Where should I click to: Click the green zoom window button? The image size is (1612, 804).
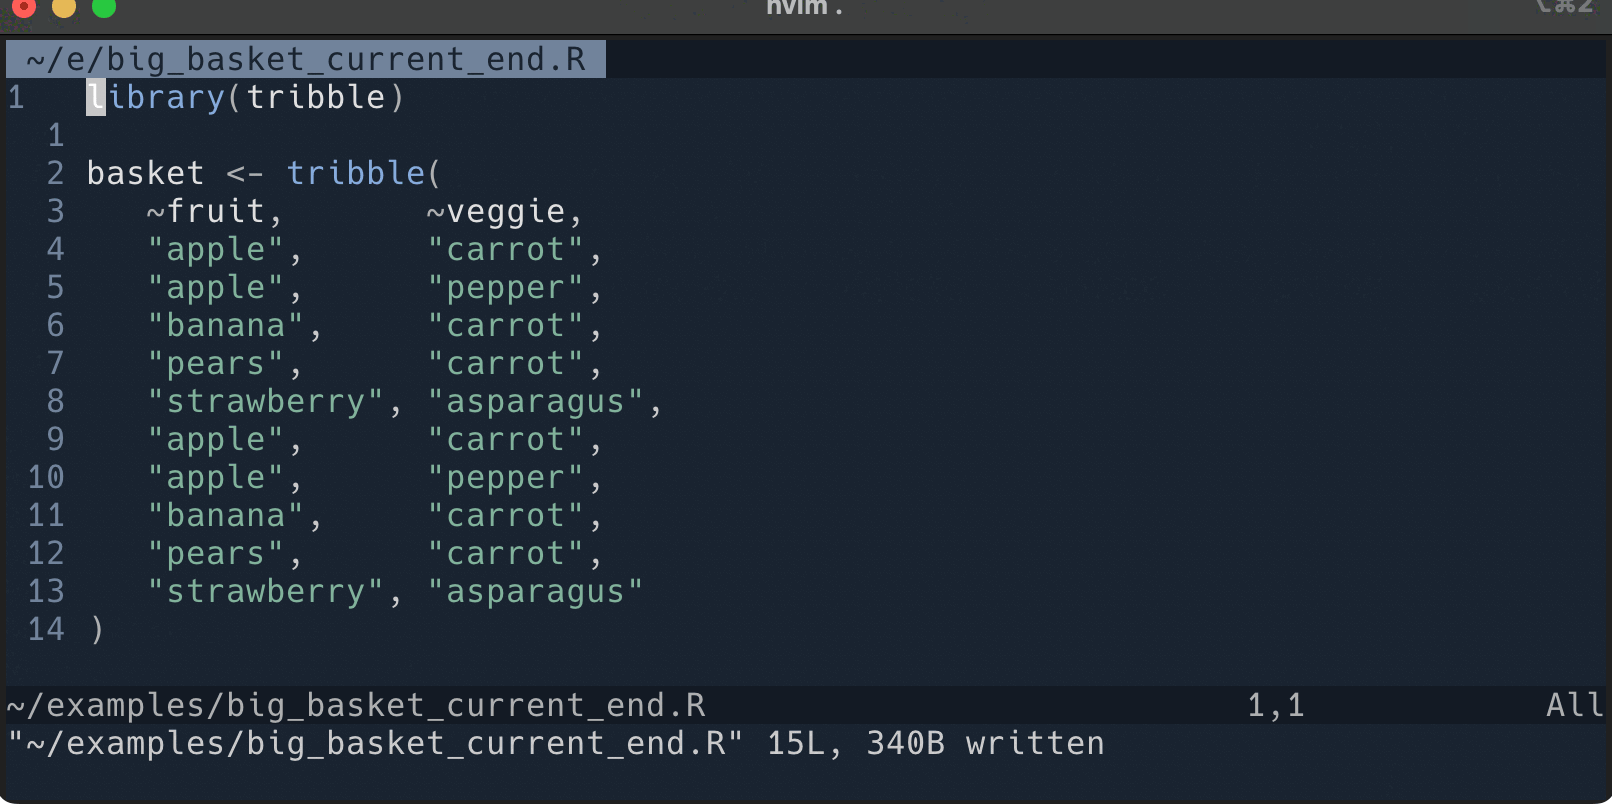coord(104,7)
